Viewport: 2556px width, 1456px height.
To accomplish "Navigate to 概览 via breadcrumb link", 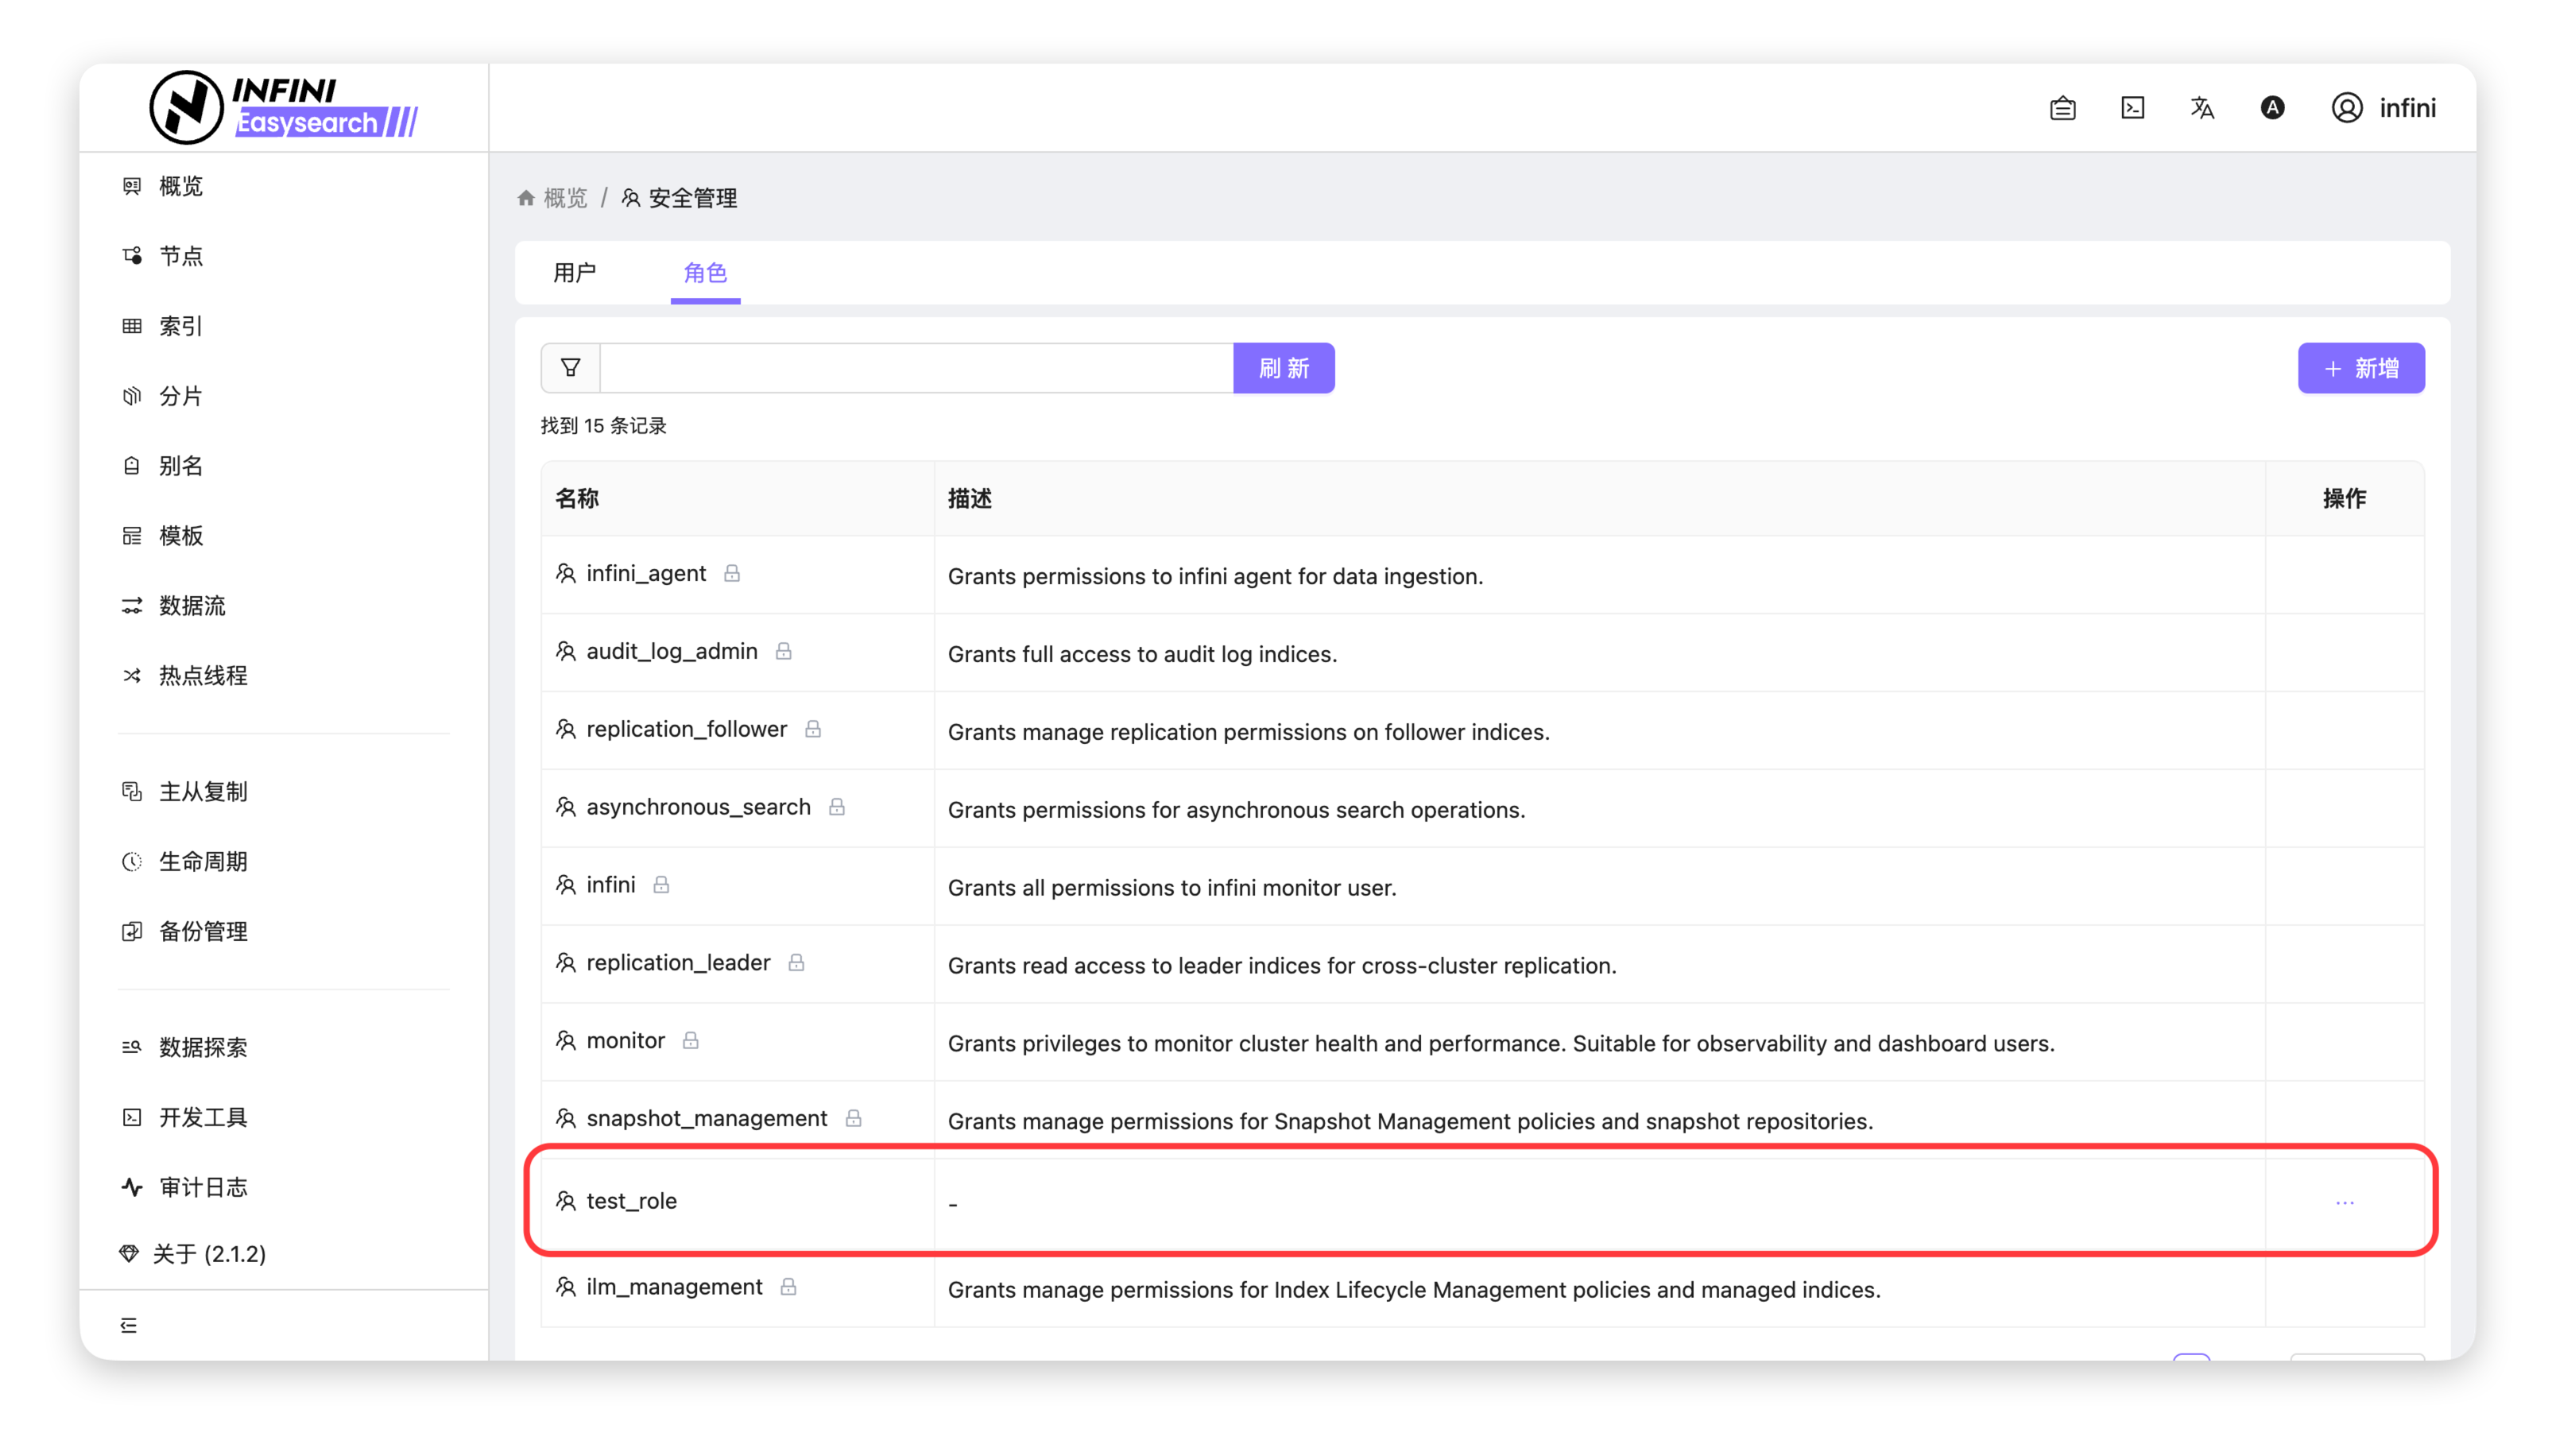I will [x=565, y=198].
